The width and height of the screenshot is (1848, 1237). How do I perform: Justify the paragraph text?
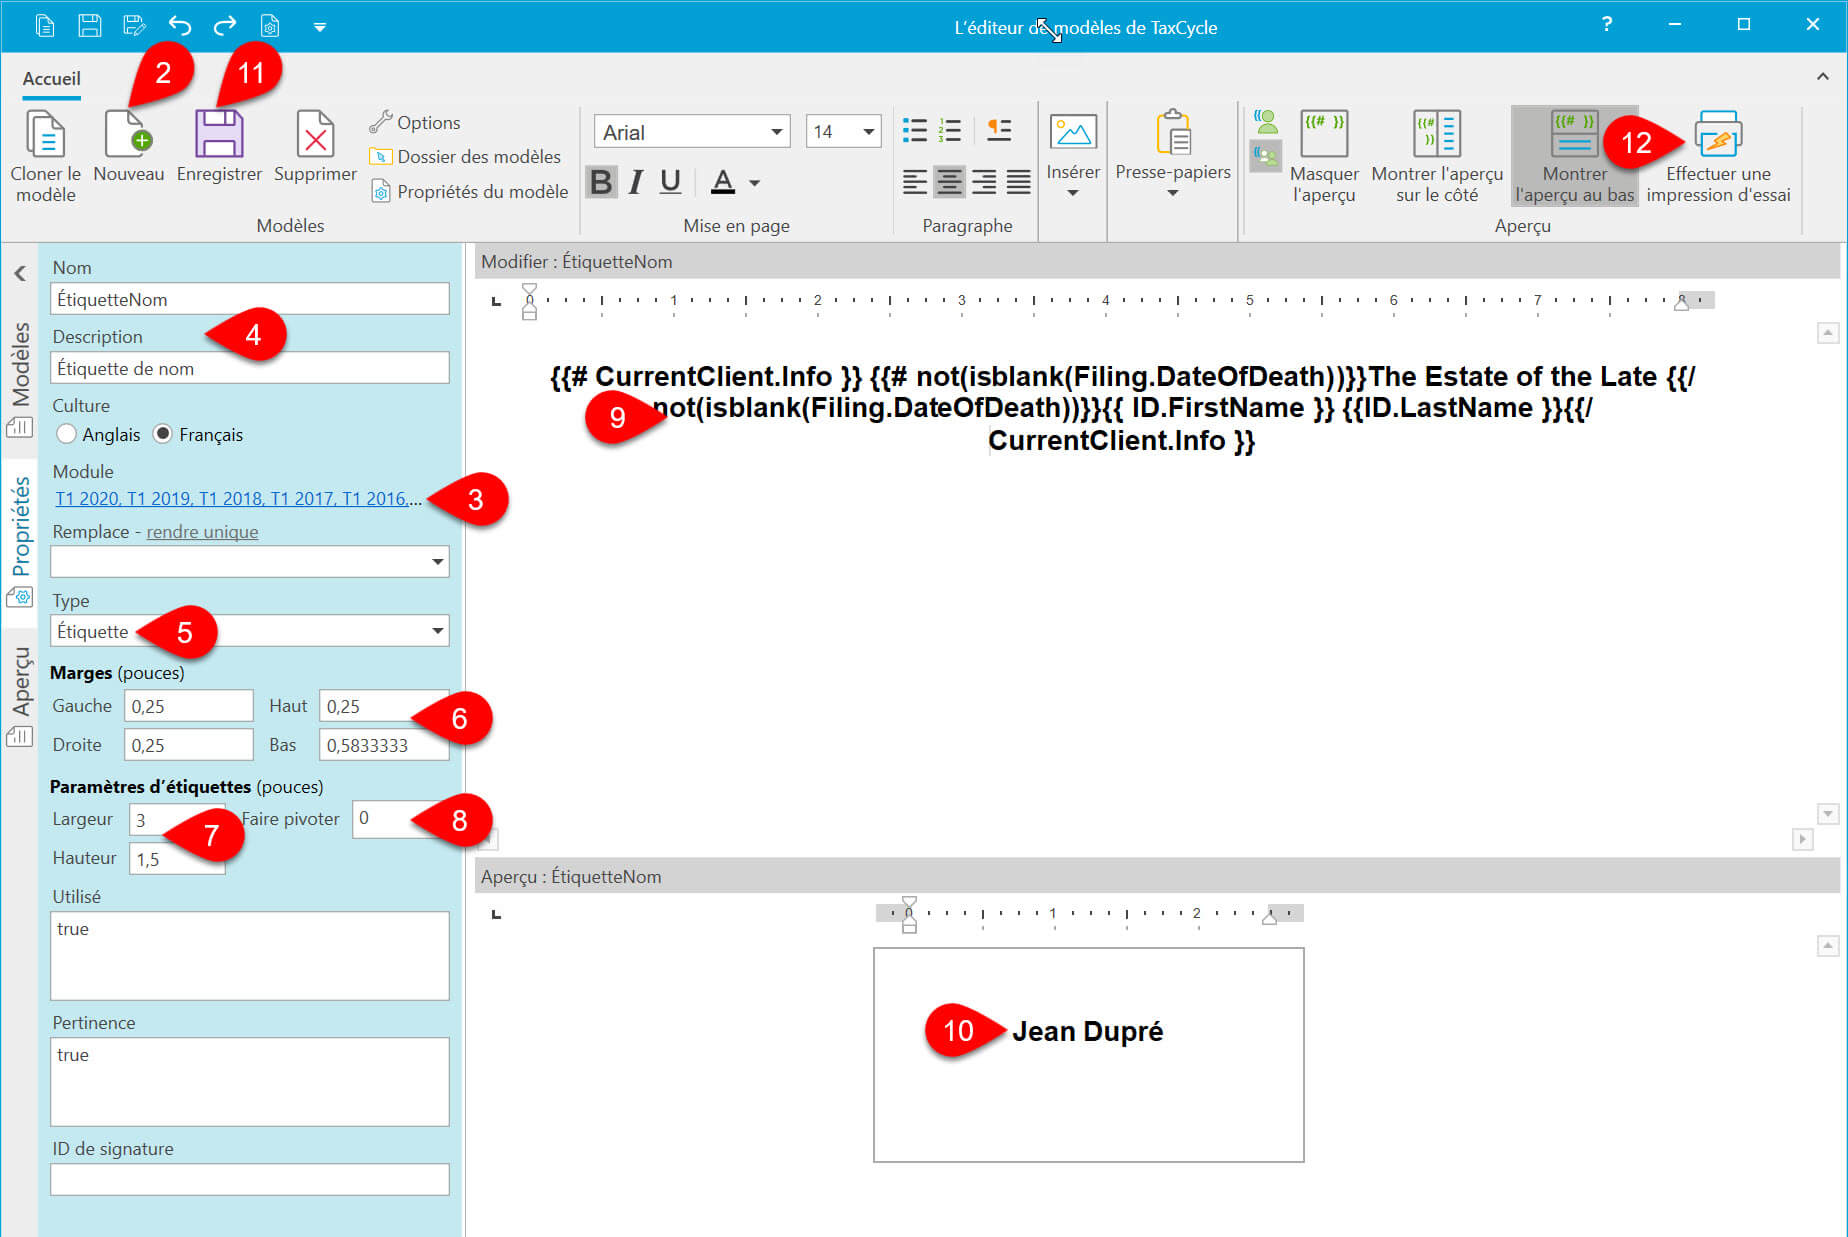(1019, 182)
